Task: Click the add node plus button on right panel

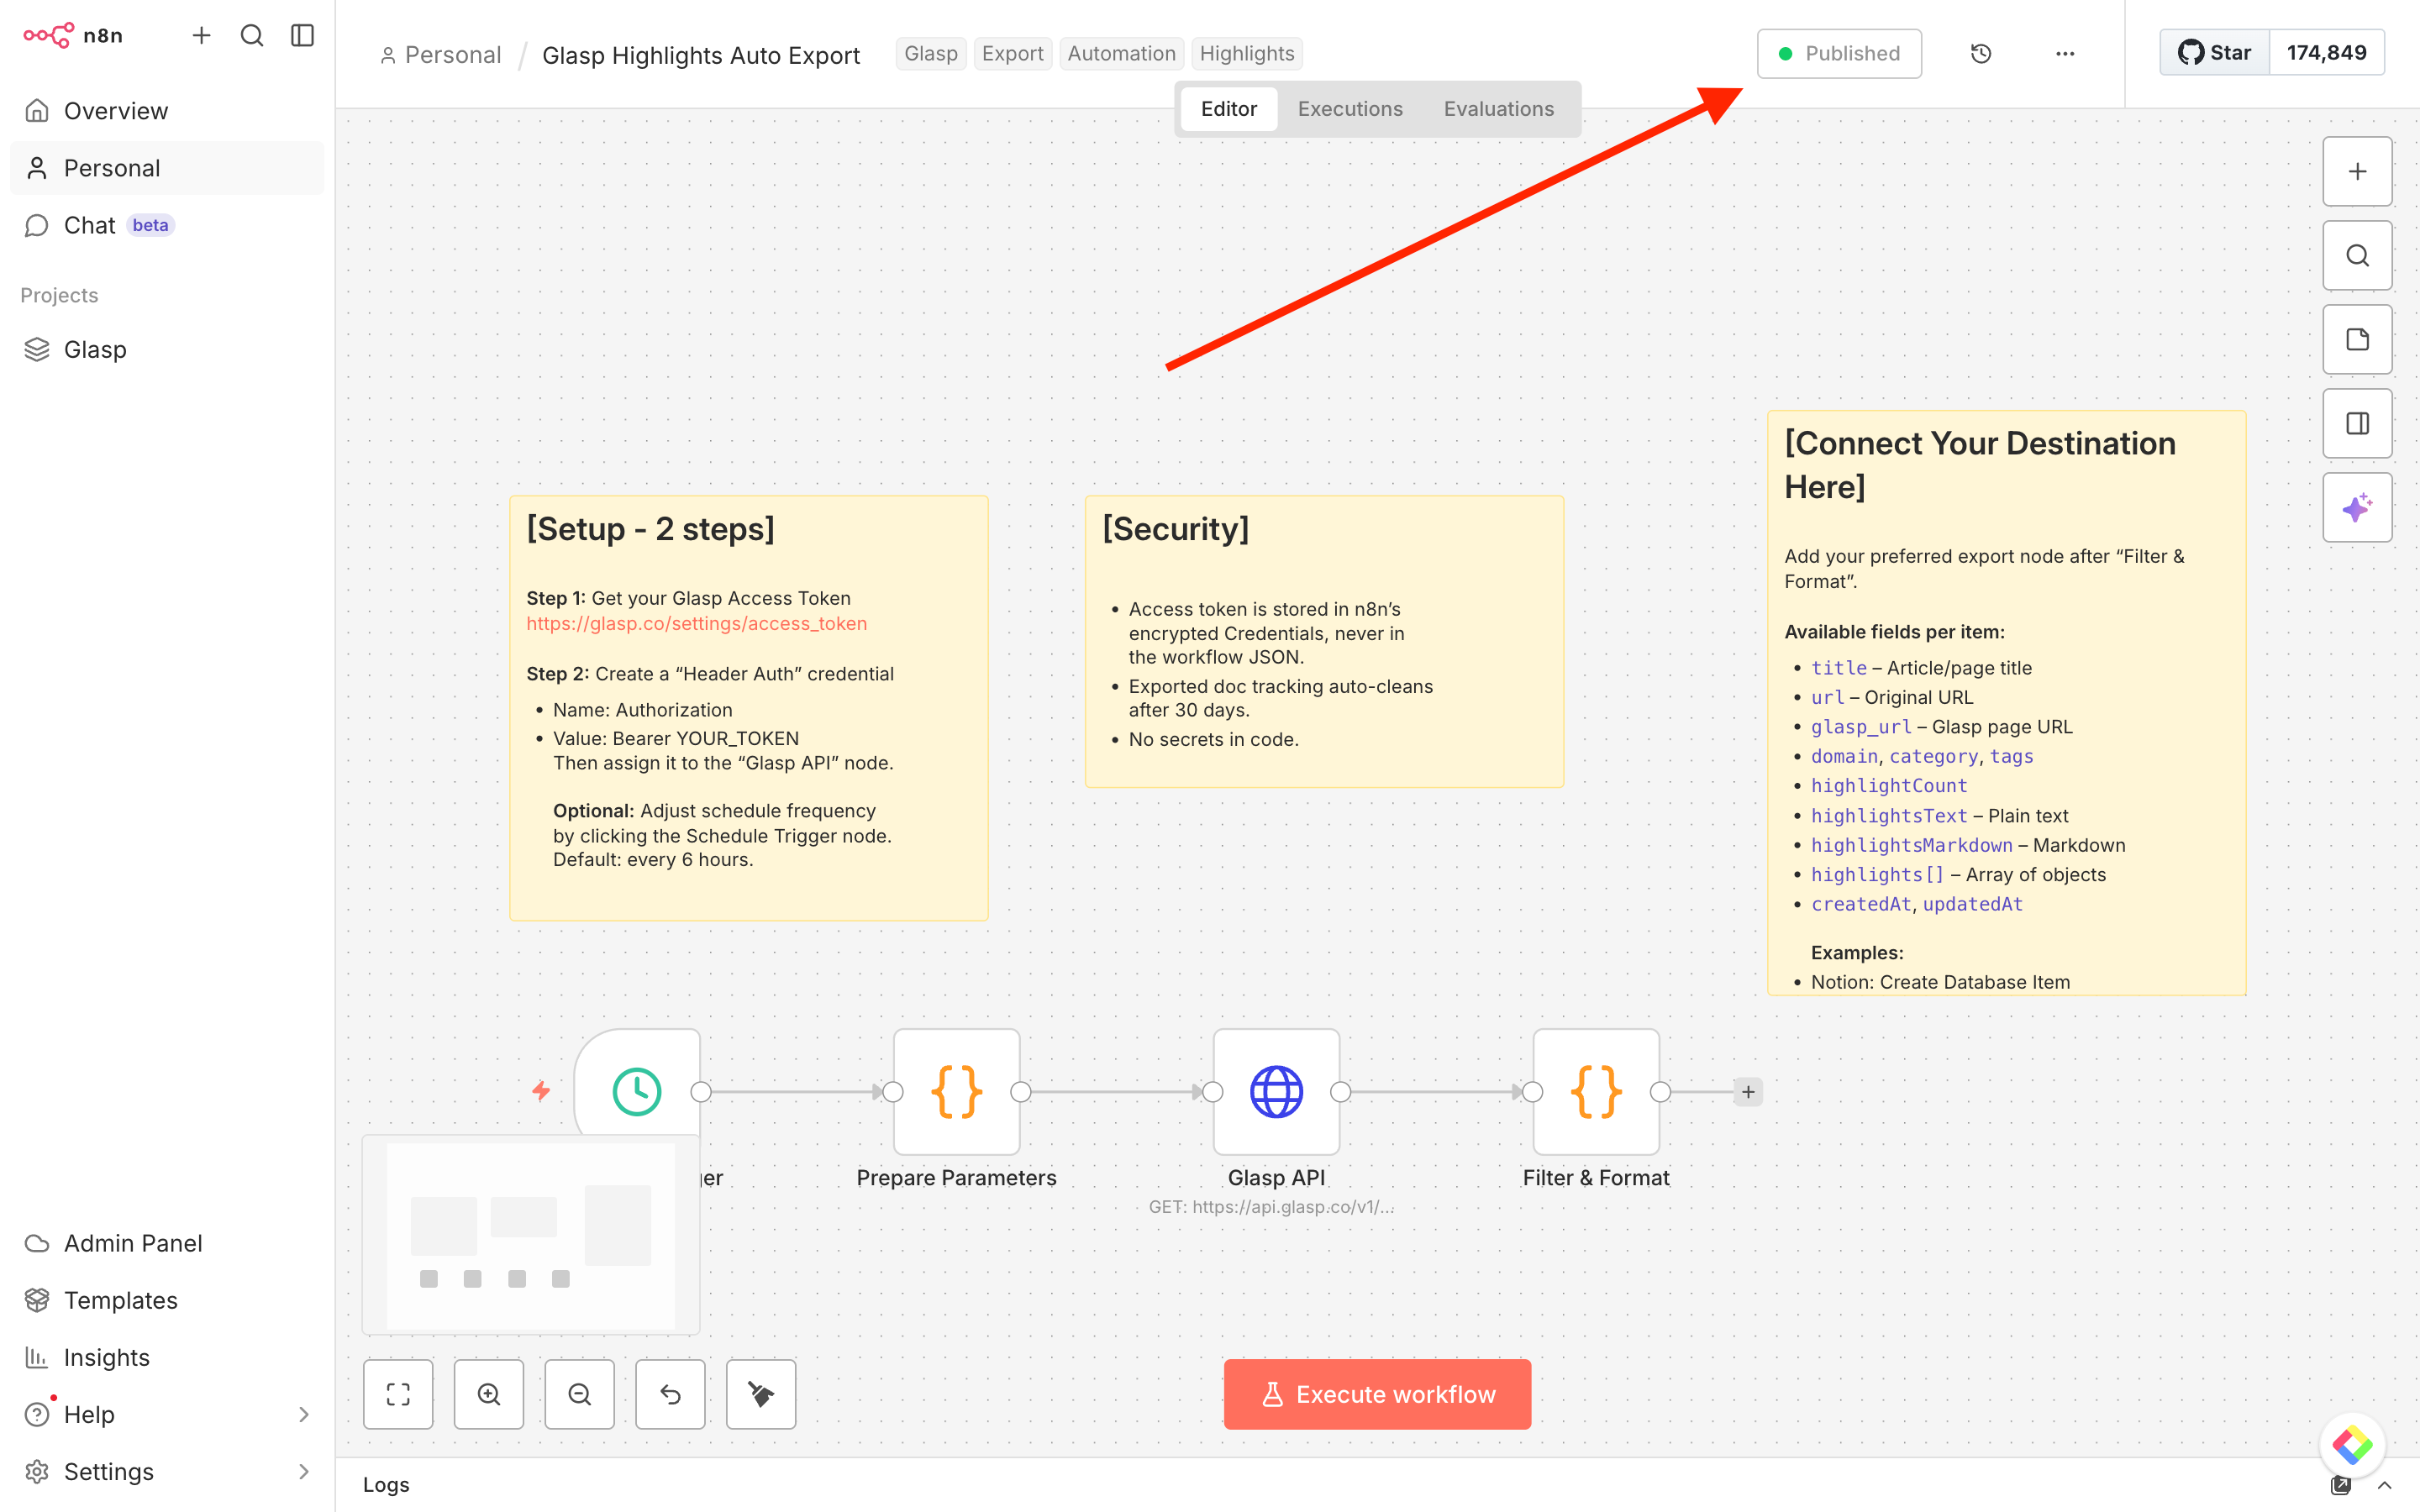Action: (2357, 171)
